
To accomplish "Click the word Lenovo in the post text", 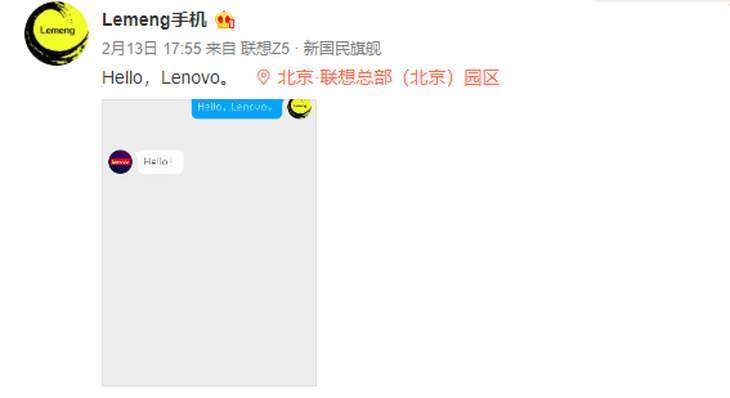I will point(190,78).
